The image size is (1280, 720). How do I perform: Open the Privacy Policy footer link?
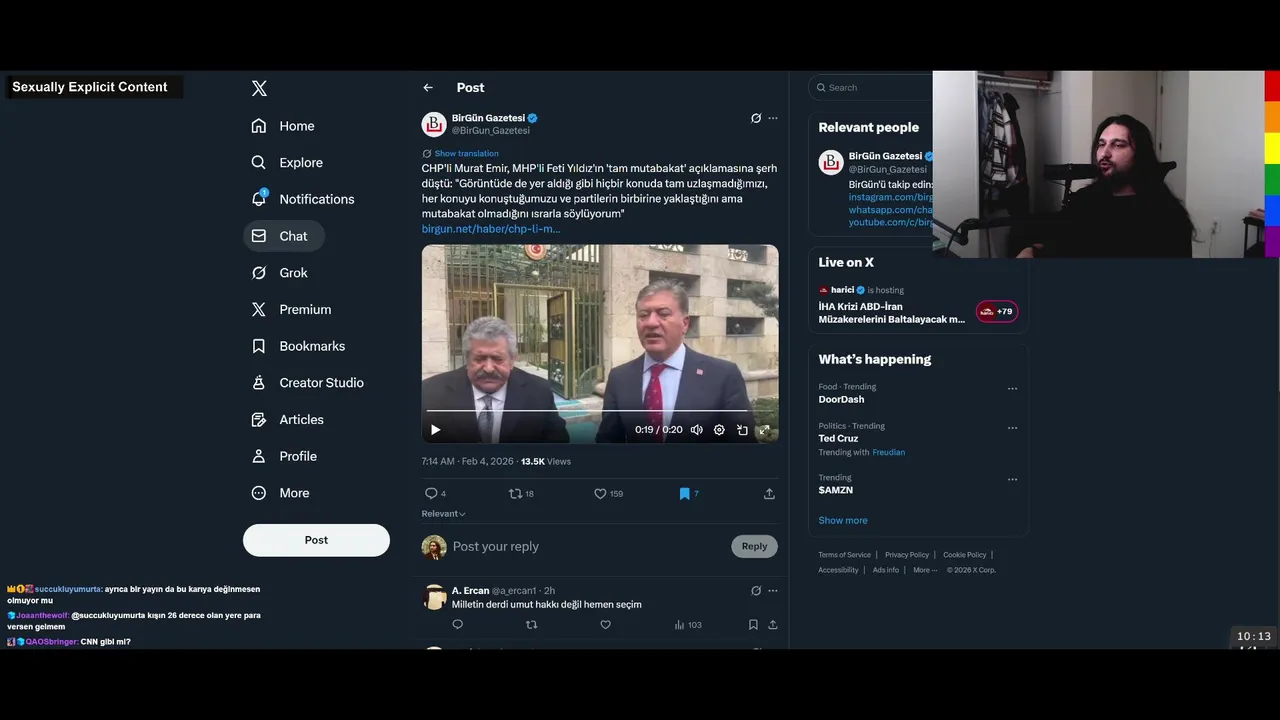(x=907, y=555)
